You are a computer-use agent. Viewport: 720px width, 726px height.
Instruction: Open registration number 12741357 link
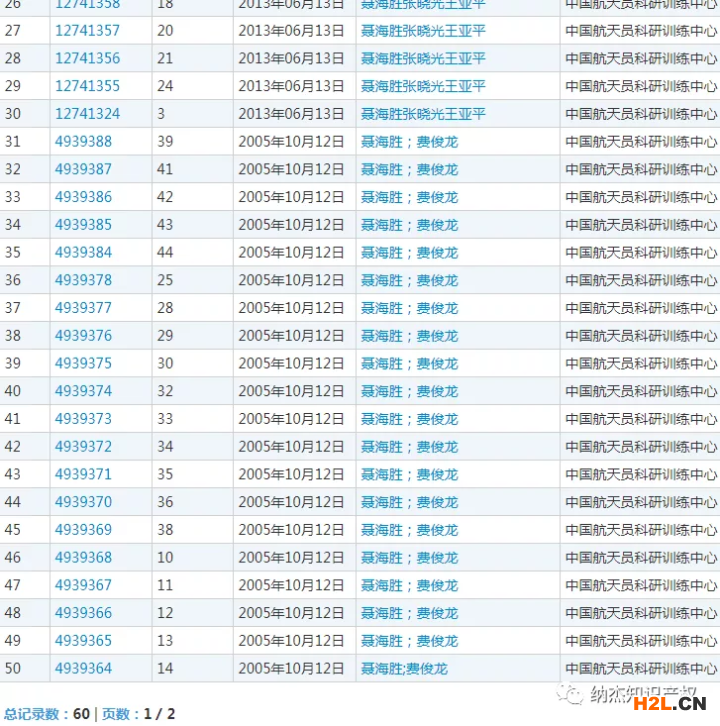(87, 31)
